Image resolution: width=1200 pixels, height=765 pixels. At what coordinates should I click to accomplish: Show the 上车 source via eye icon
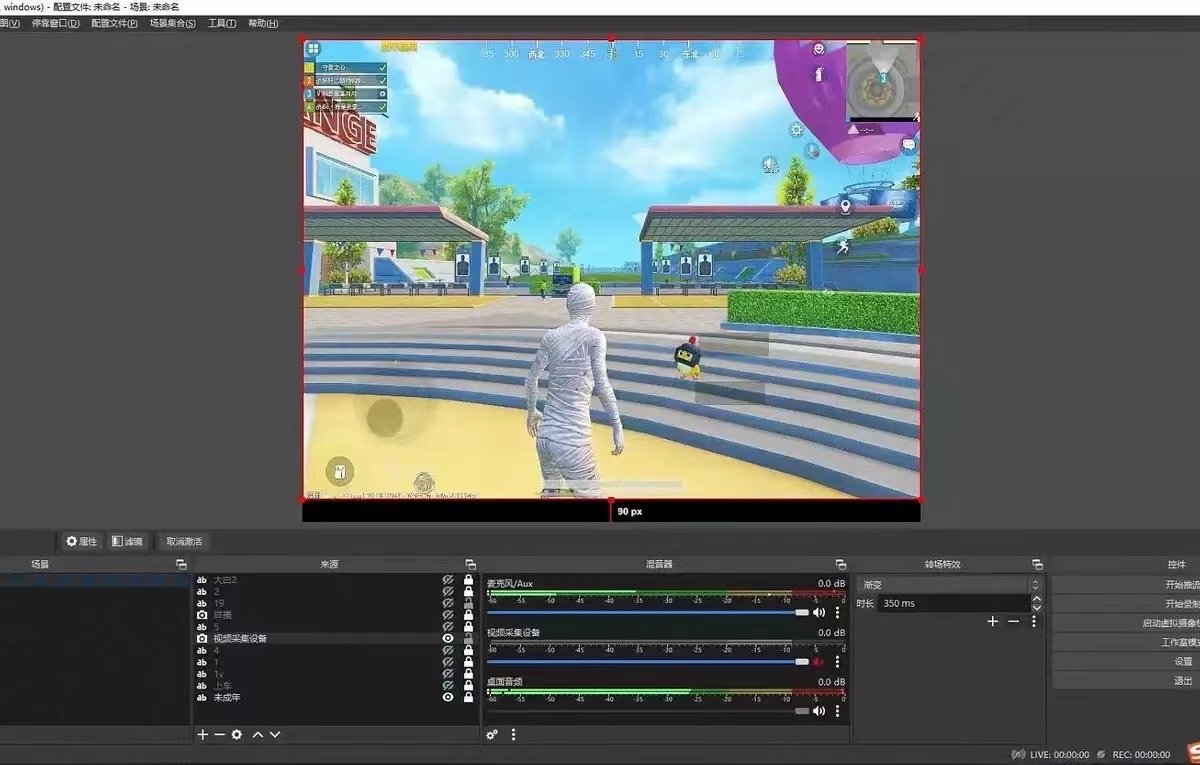click(x=448, y=685)
